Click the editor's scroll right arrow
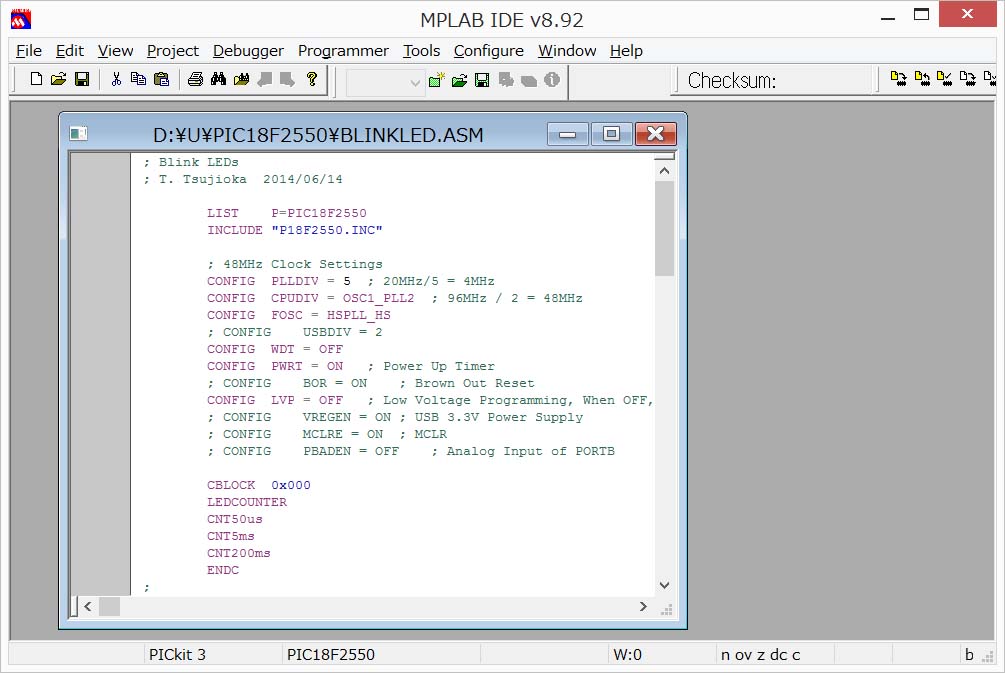Image resolution: width=1005 pixels, height=673 pixels. click(643, 606)
